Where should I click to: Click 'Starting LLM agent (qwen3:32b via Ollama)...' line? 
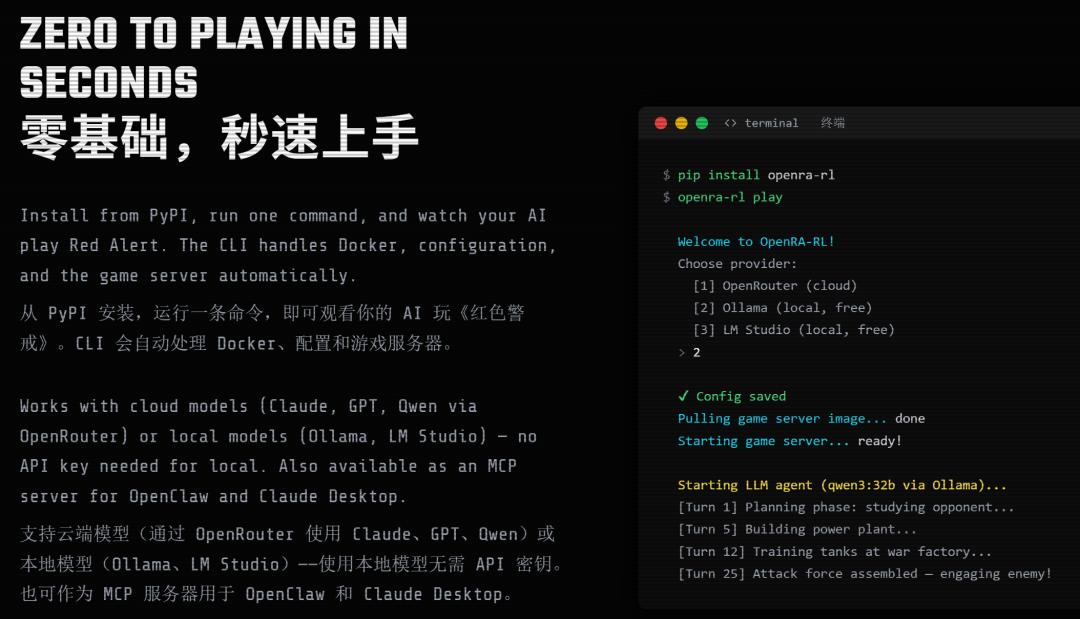tap(842, 485)
